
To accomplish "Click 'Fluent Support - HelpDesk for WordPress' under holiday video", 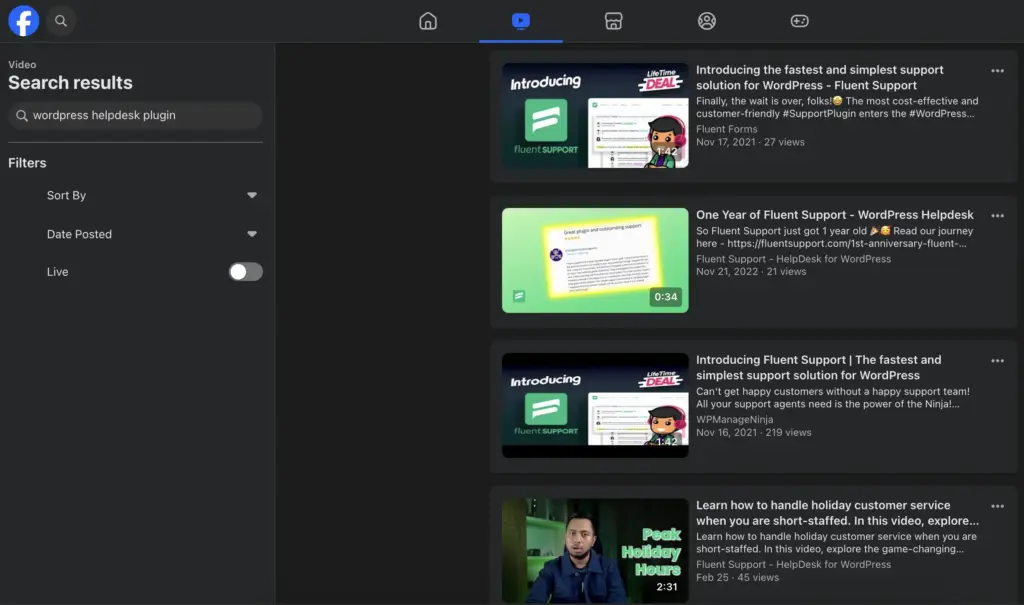I will point(793,564).
